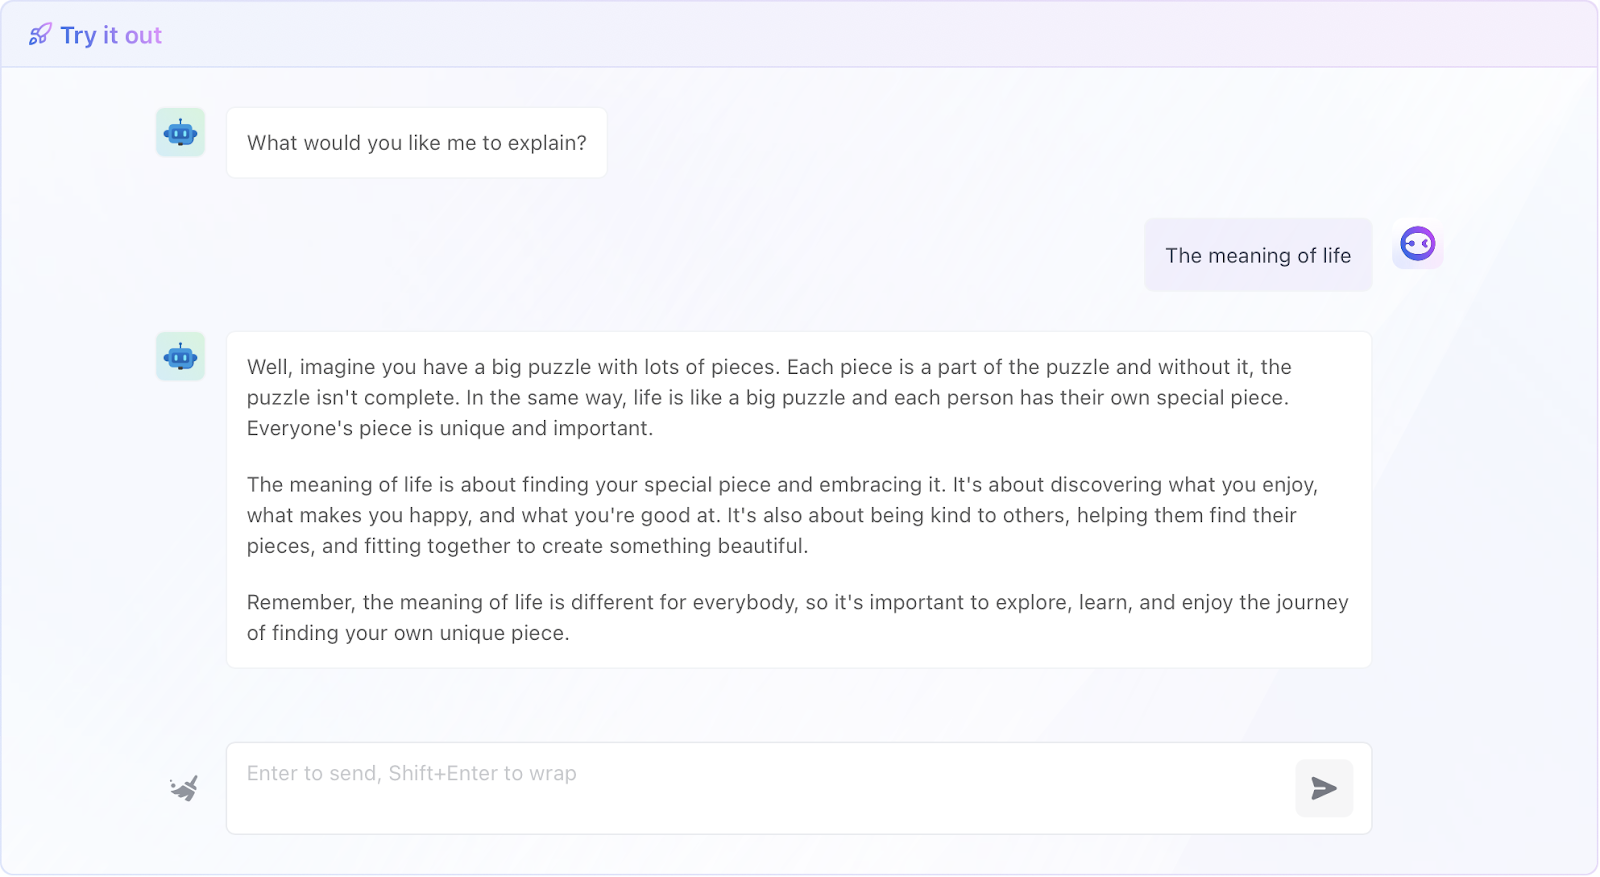This screenshot has width=1600, height=877.
Task: Click the 'What would you like me to explain?' bubble
Action: point(417,143)
